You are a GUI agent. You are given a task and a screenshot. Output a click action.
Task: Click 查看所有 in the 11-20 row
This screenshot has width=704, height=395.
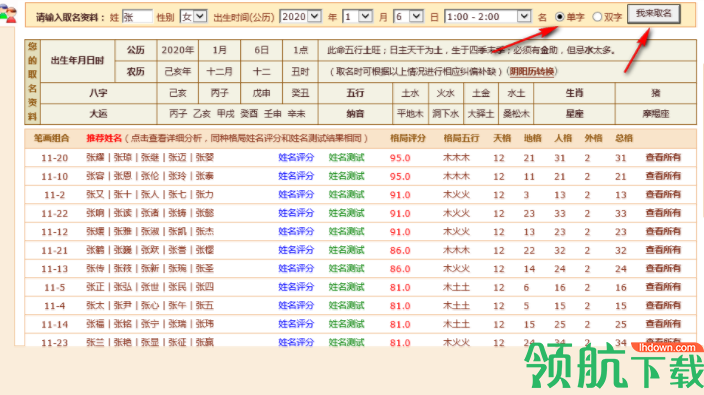click(x=663, y=158)
